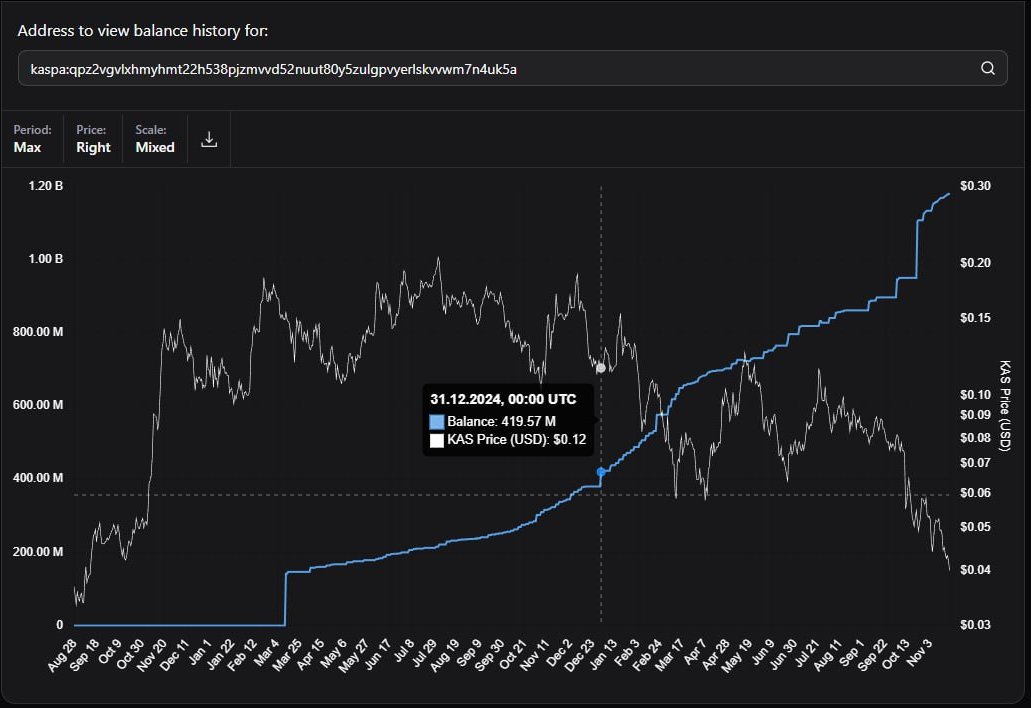Click the 1.20 B balance axis label
Image resolution: width=1031 pixels, height=708 pixels.
click(45, 186)
